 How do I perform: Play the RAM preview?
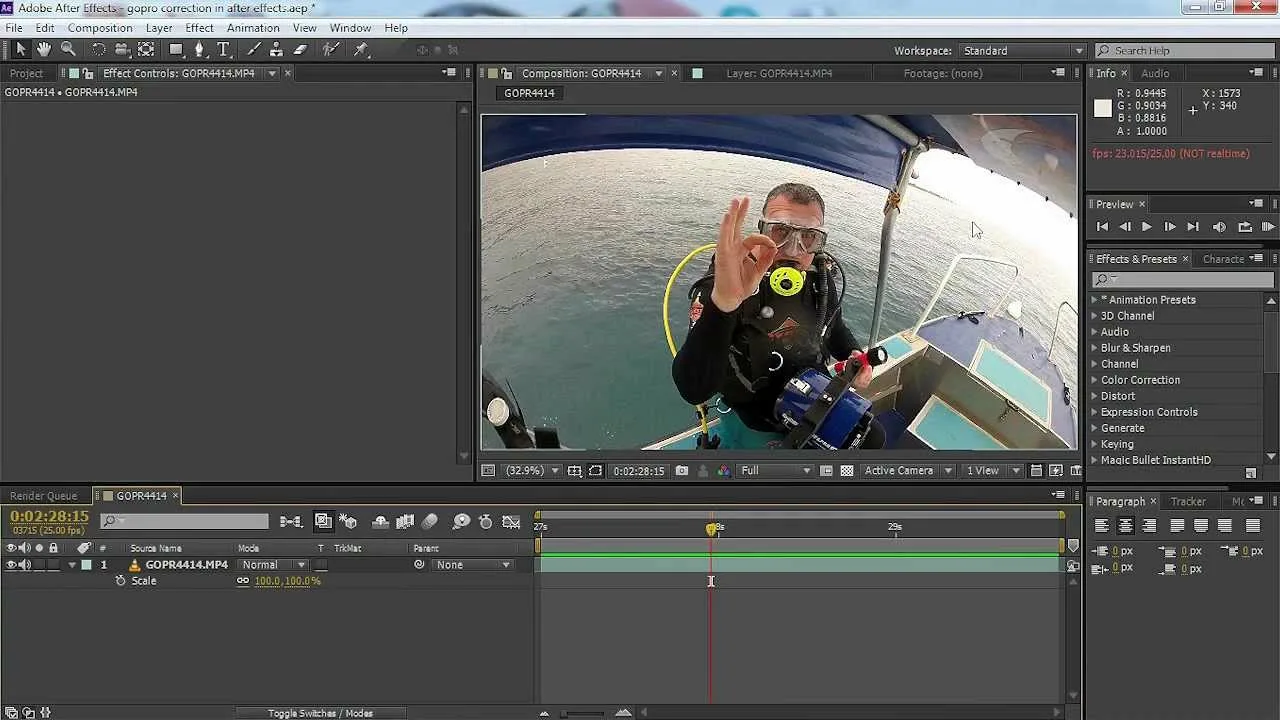click(x=1268, y=227)
